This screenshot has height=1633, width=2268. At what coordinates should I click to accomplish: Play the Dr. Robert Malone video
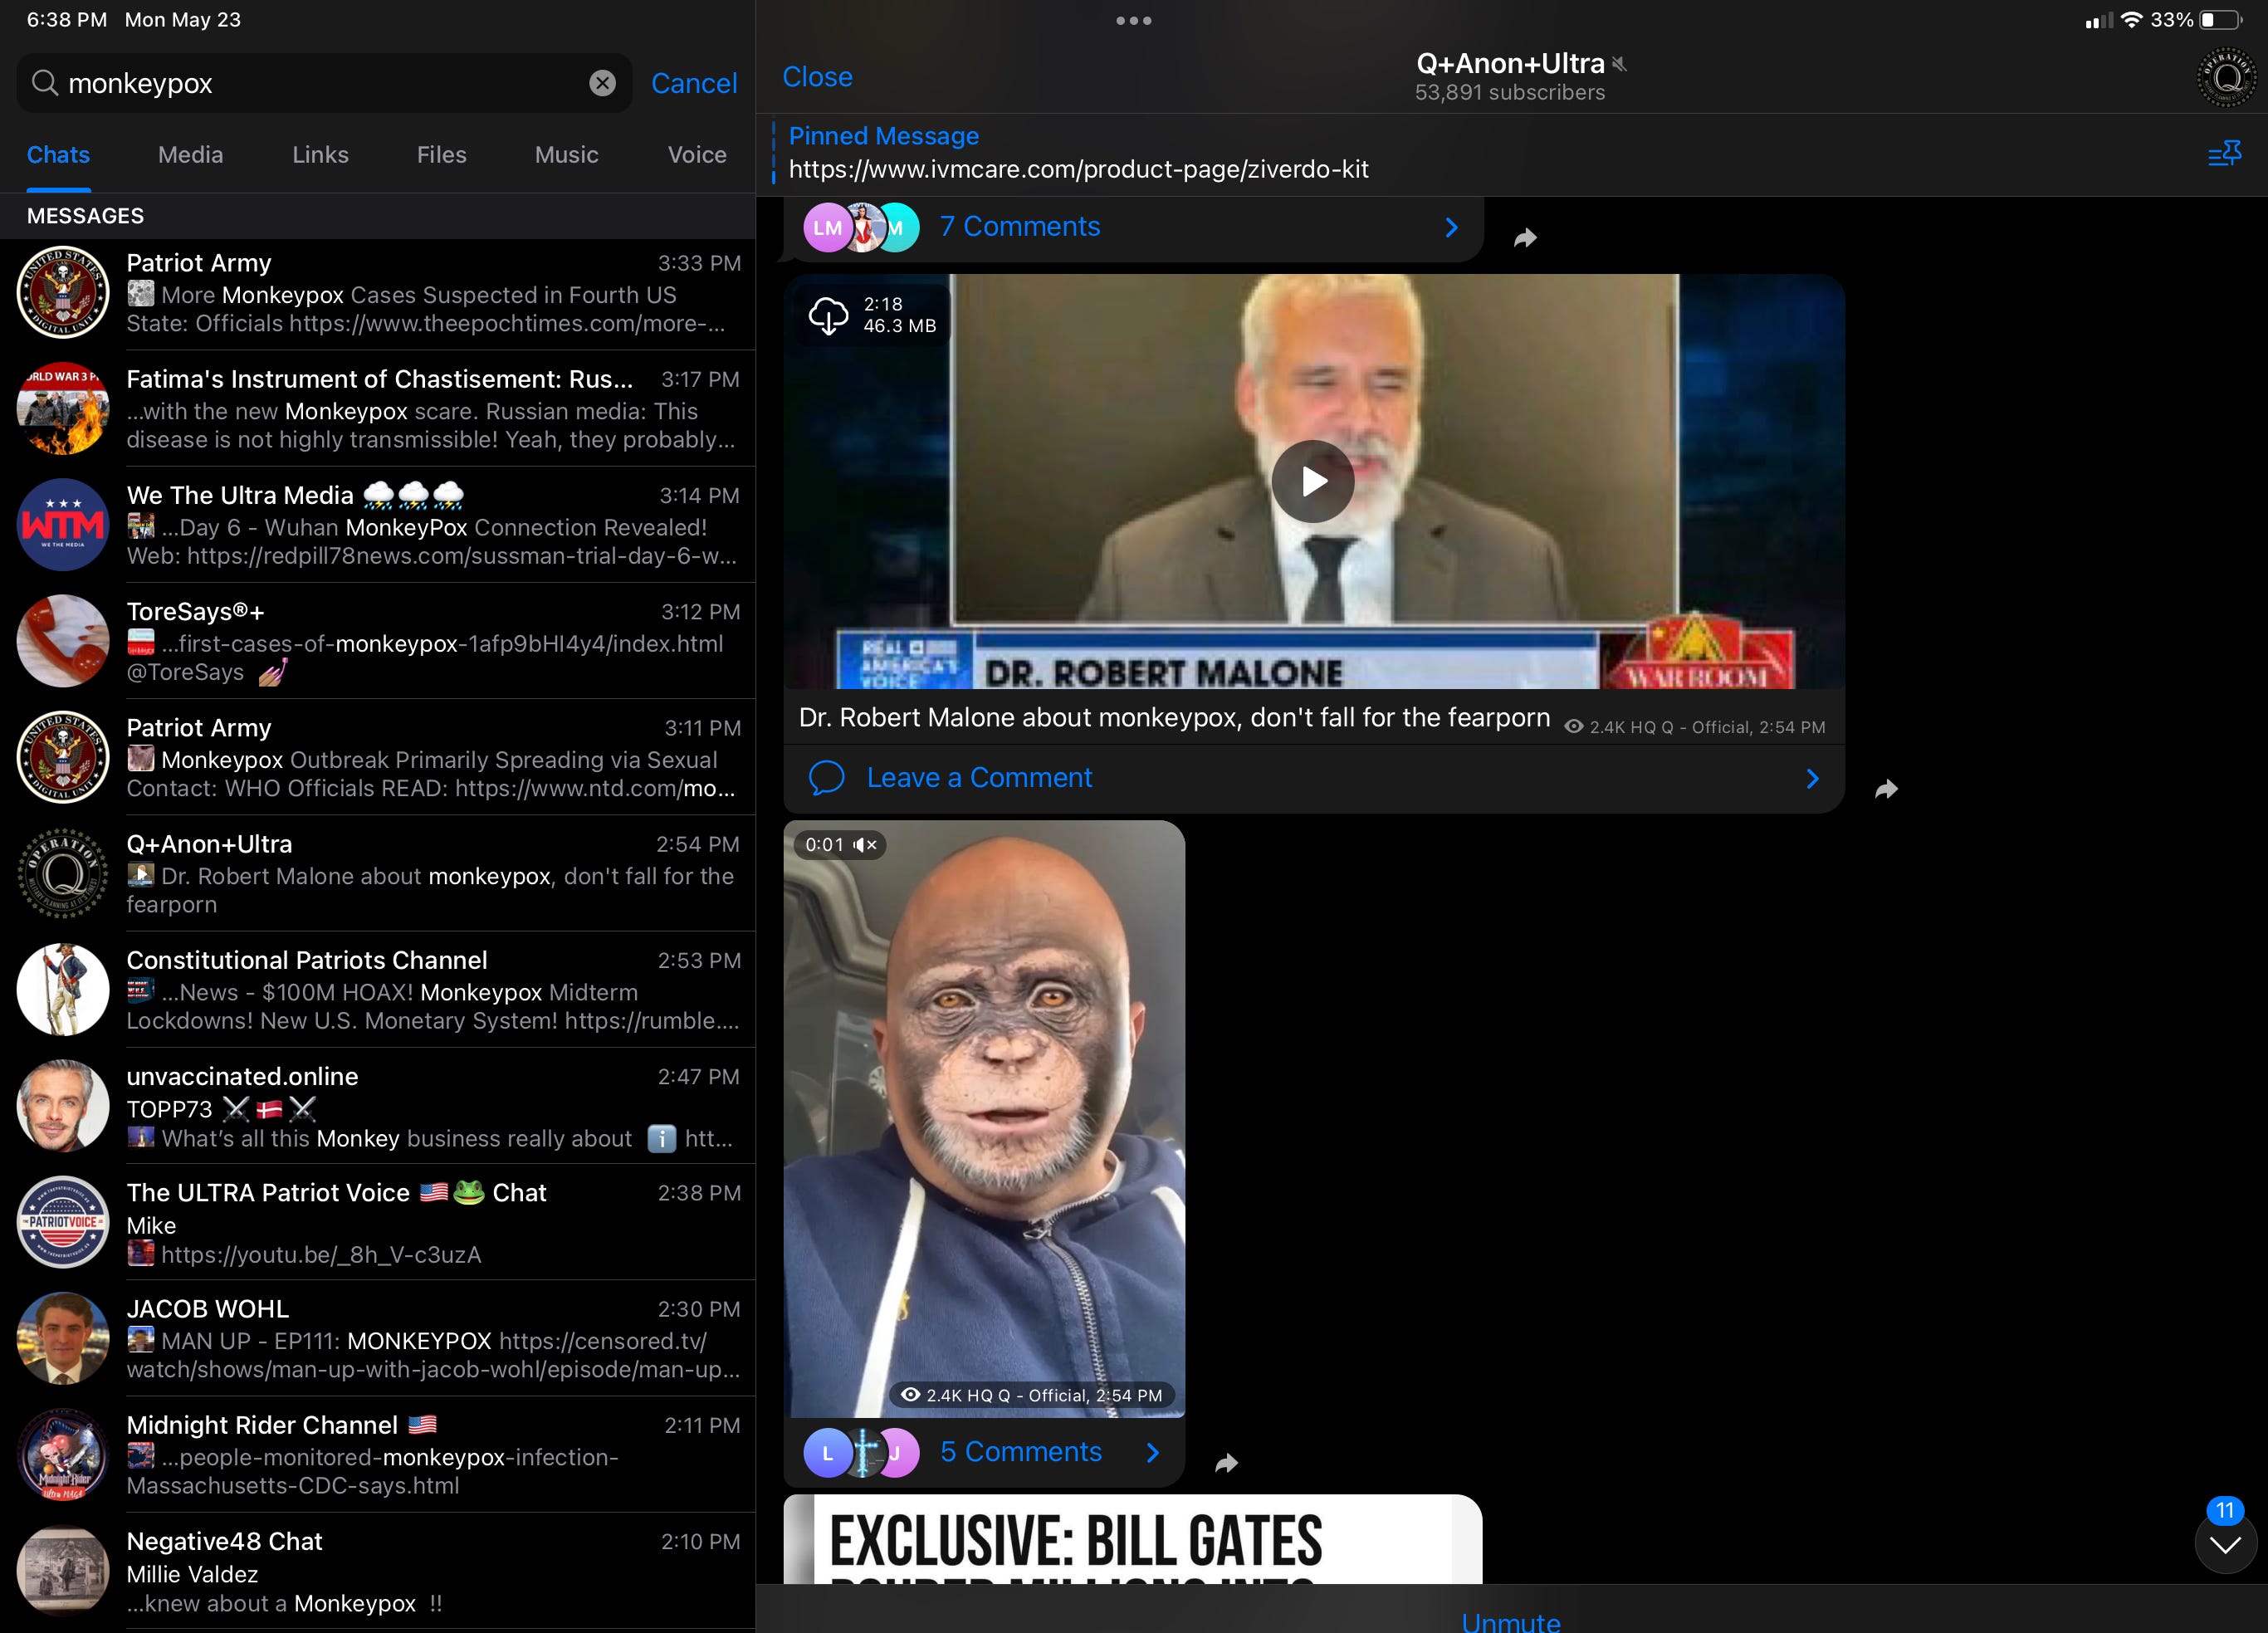click(1313, 481)
